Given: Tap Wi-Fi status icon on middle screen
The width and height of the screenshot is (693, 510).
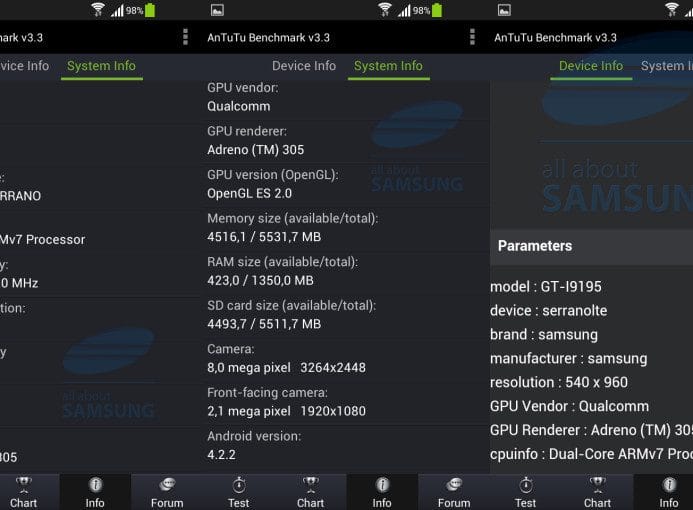Looking at the screenshot, I should [x=385, y=10].
